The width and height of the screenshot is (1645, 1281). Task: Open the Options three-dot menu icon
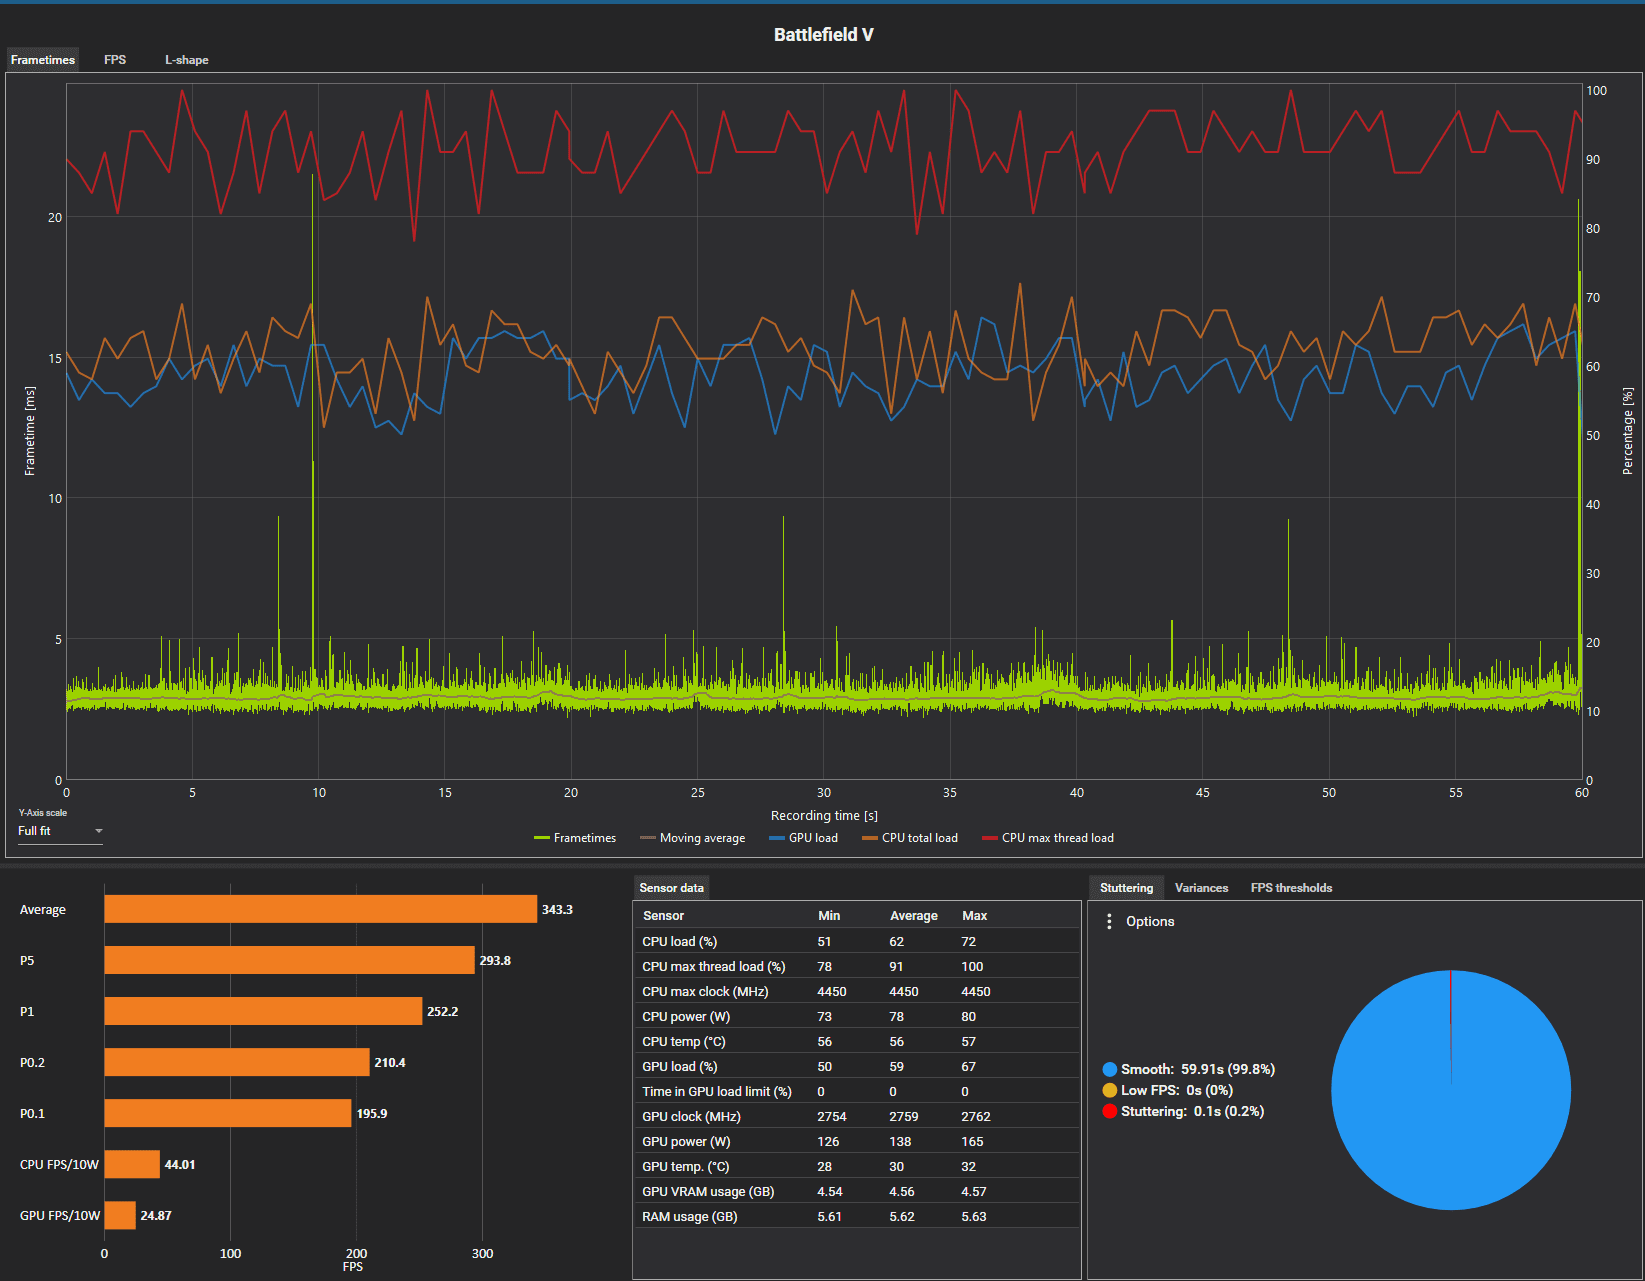click(1108, 921)
